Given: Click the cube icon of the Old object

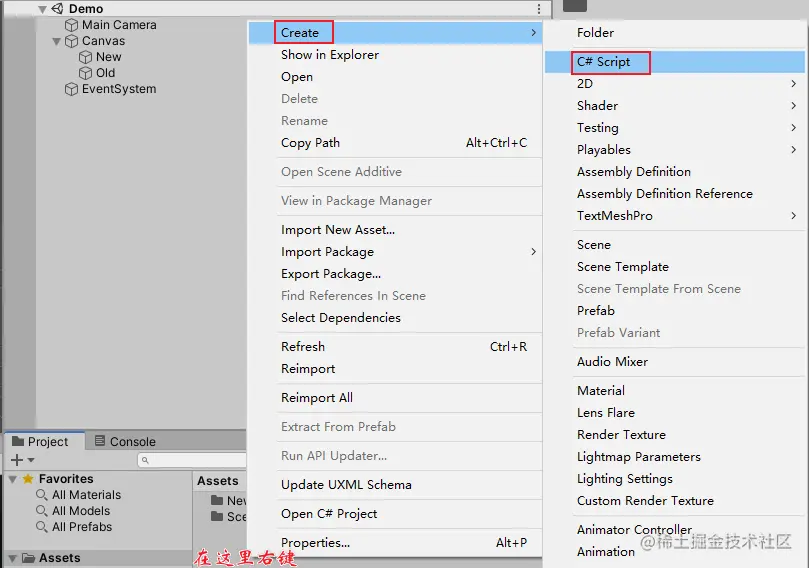Looking at the screenshot, I should pyautogui.click(x=85, y=73).
